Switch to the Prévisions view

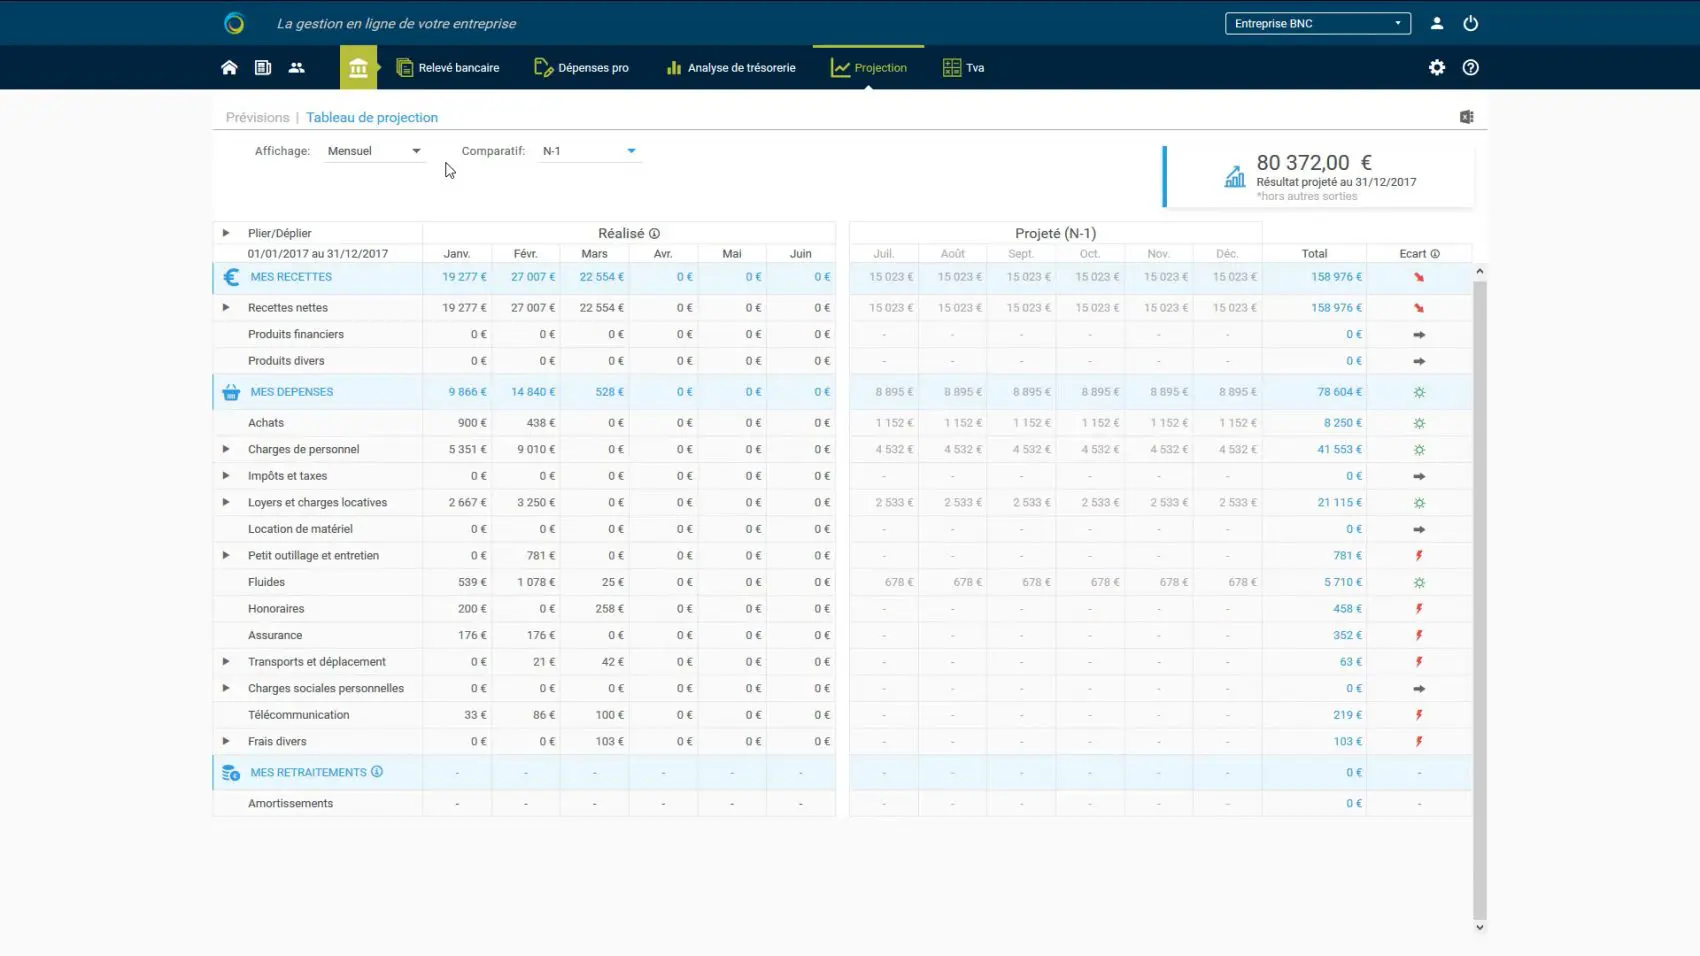coord(257,117)
